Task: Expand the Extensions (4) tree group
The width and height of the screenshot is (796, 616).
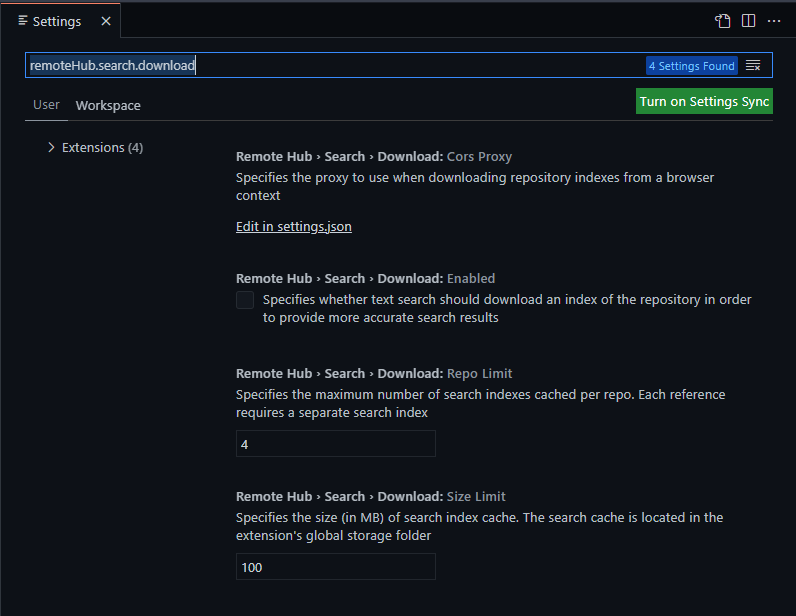Action: pyautogui.click(x=51, y=147)
